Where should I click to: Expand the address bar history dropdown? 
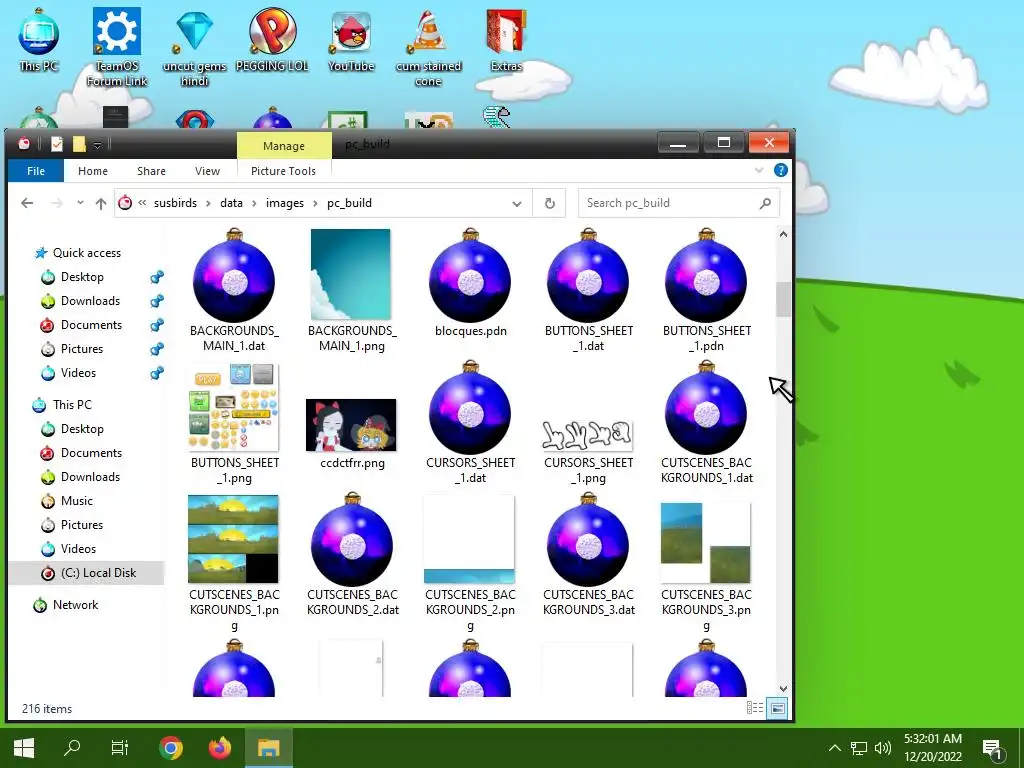[517, 203]
